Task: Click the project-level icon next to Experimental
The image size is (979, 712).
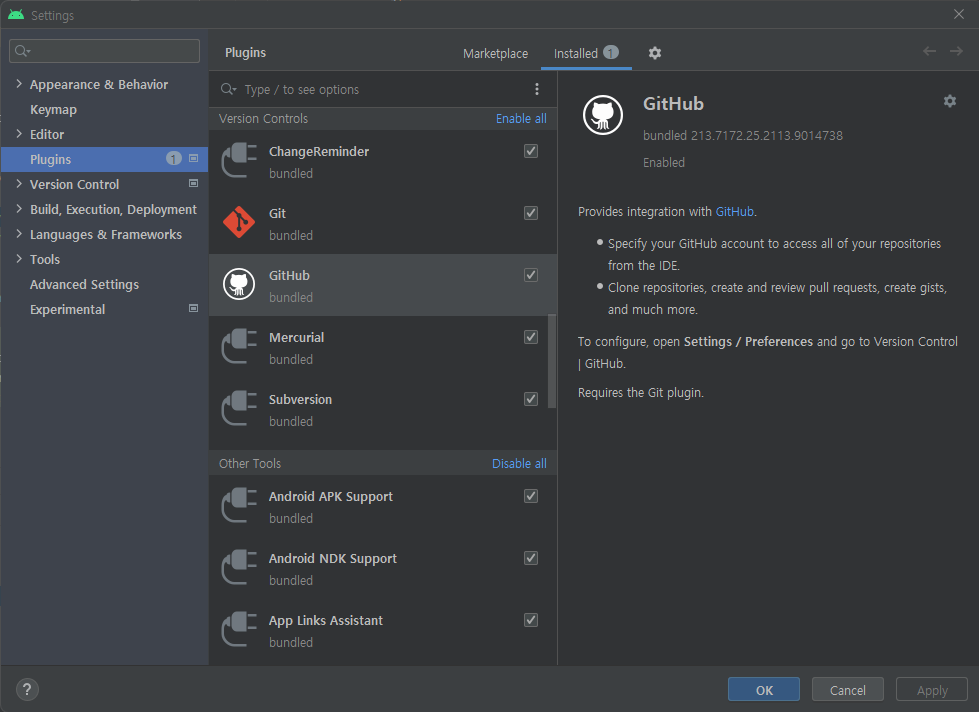Action: pos(194,309)
